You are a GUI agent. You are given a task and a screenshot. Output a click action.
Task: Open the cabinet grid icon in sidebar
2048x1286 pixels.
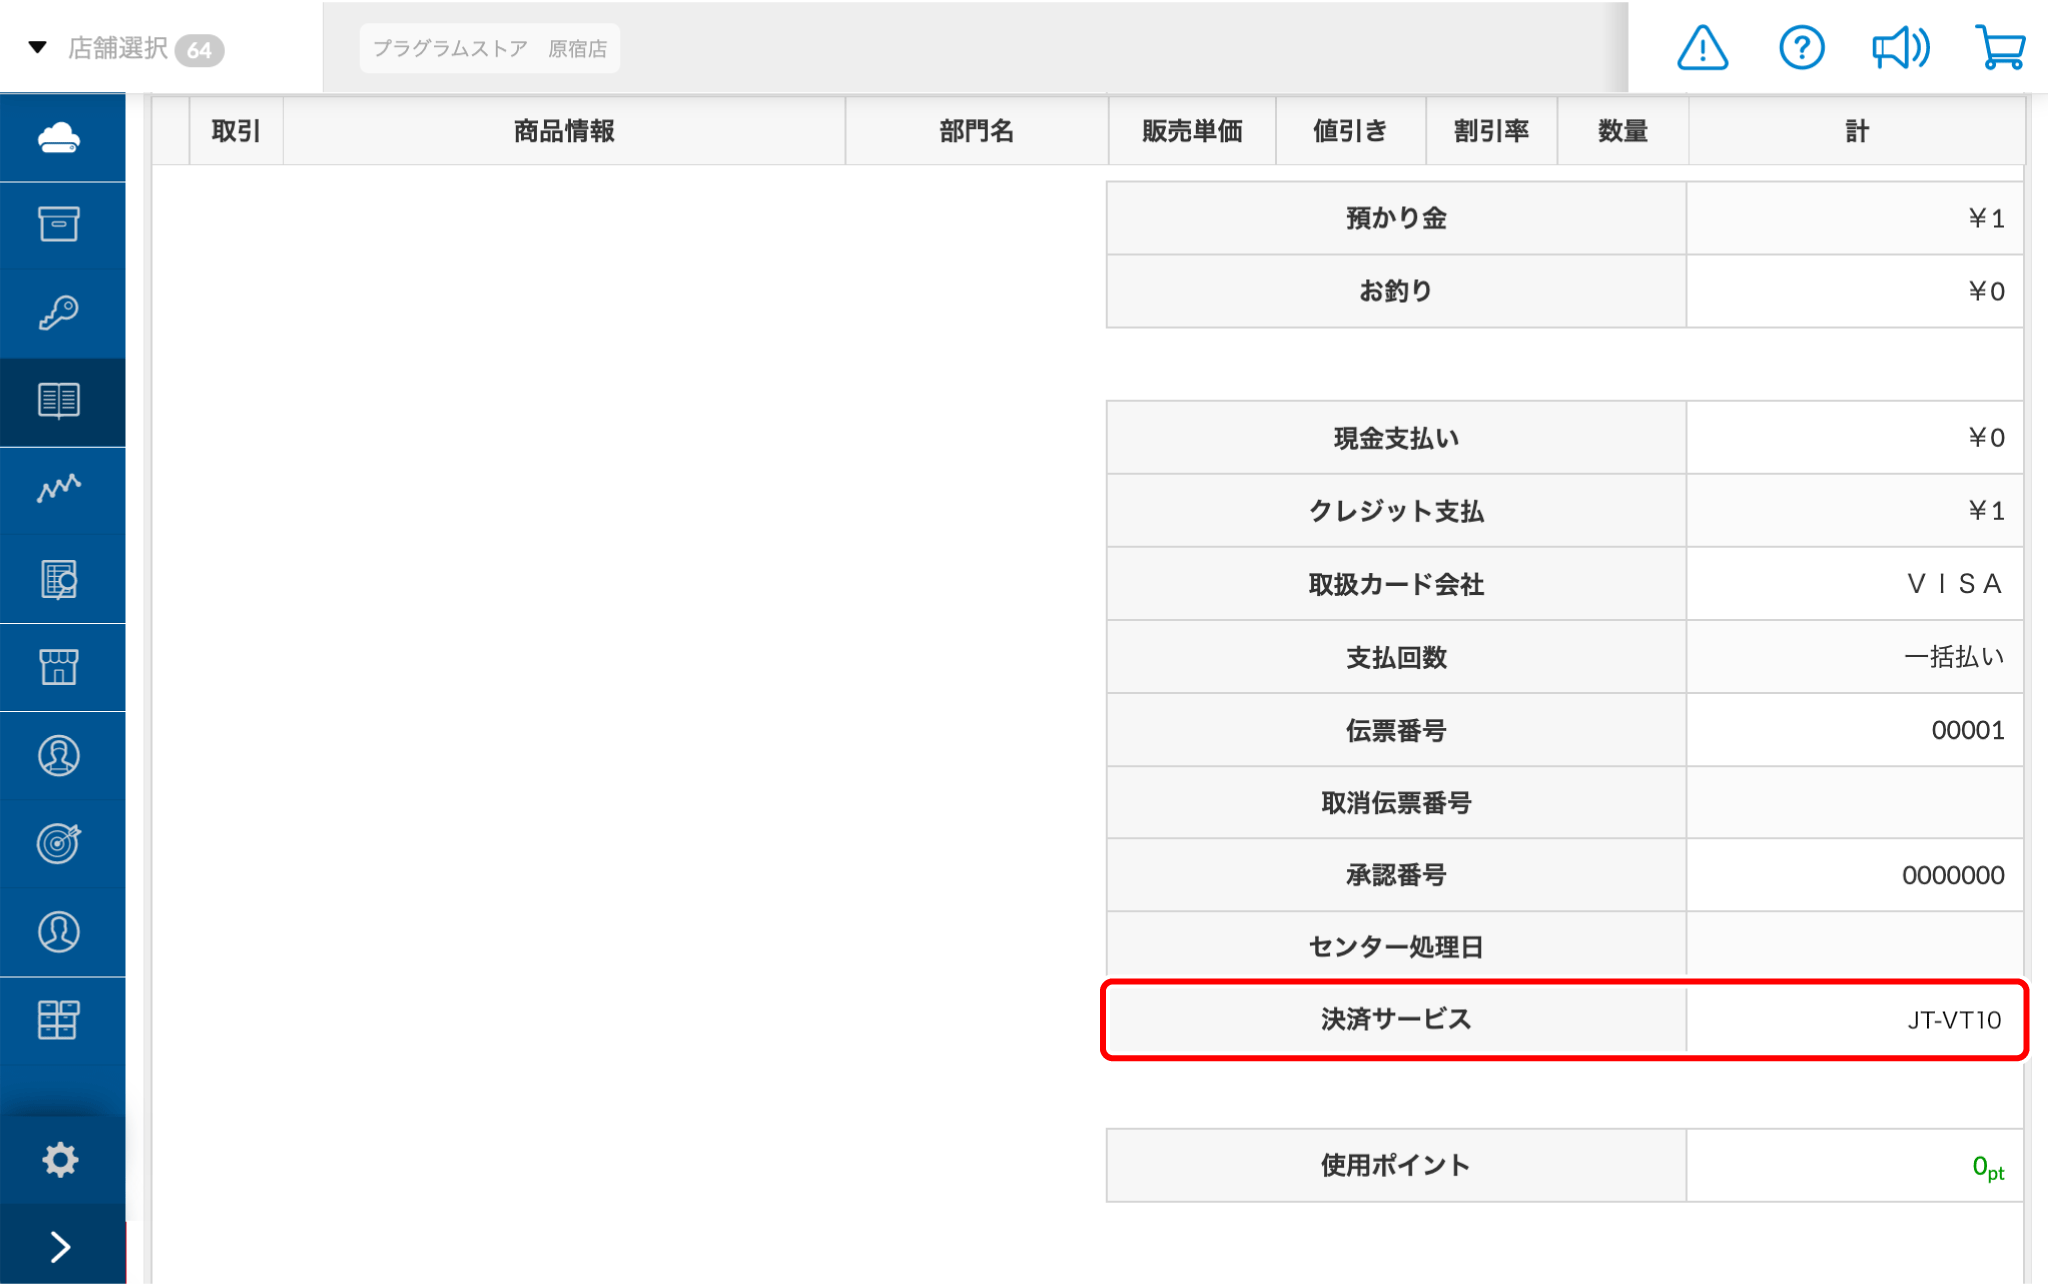60,1020
